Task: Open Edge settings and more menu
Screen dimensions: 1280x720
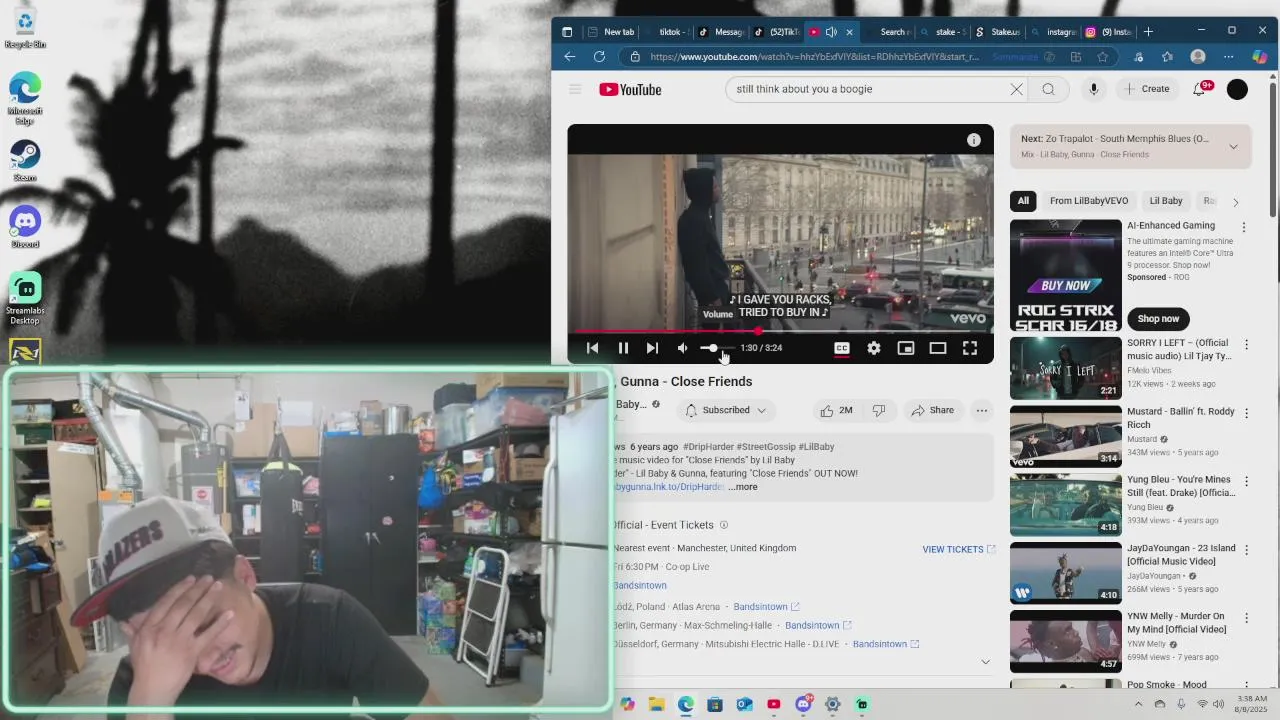Action: coord(1228,57)
